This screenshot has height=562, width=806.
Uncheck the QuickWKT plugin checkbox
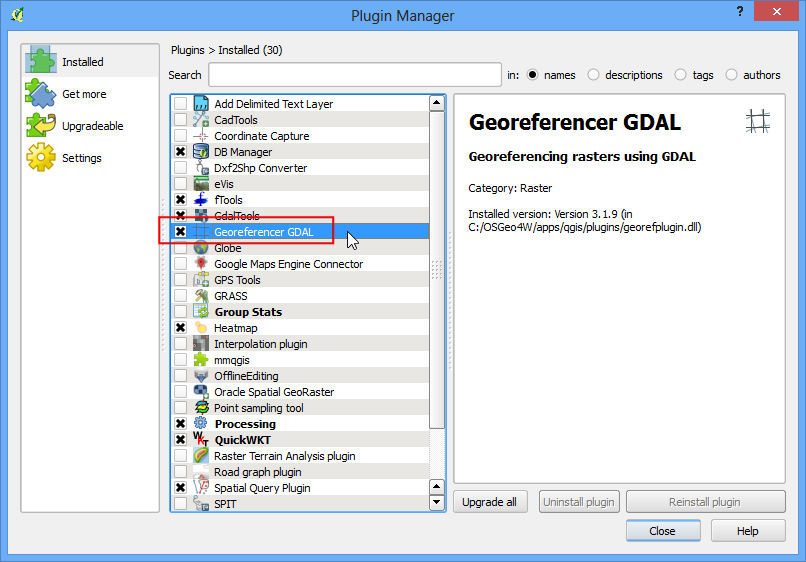point(180,440)
